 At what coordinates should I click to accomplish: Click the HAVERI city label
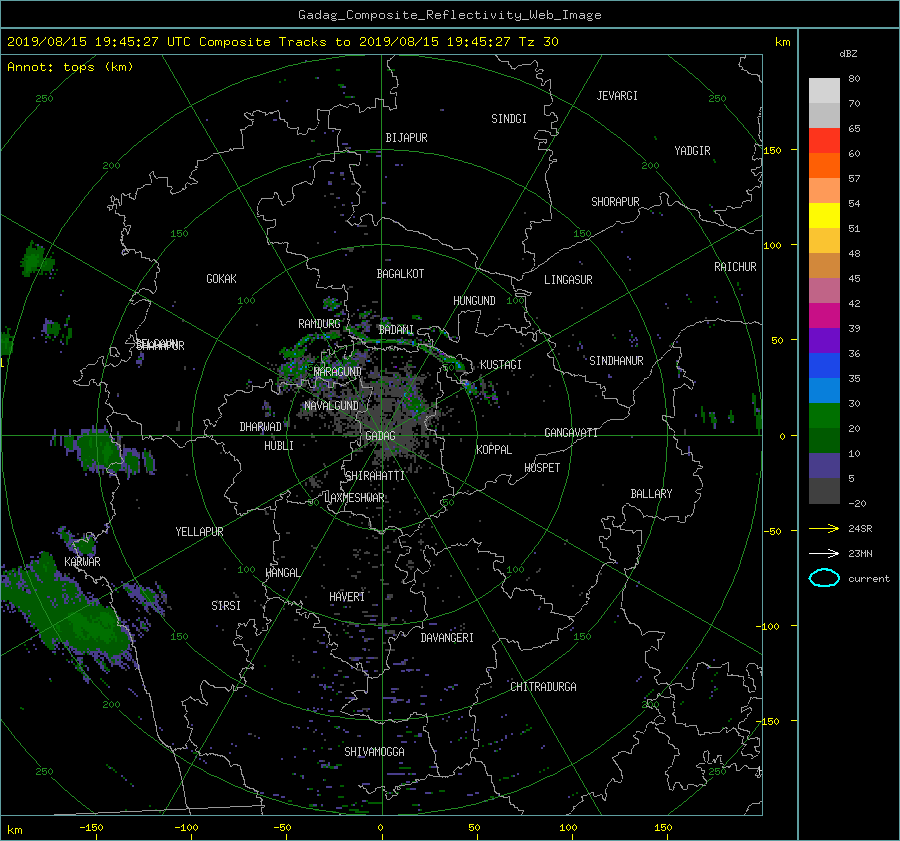tap(347, 597)
